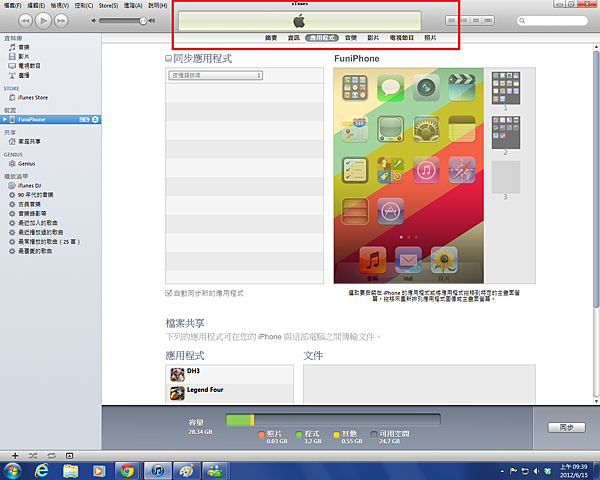600x480 pixels.
Task: Click the Sync (同步) button
Action: point(567,427)
